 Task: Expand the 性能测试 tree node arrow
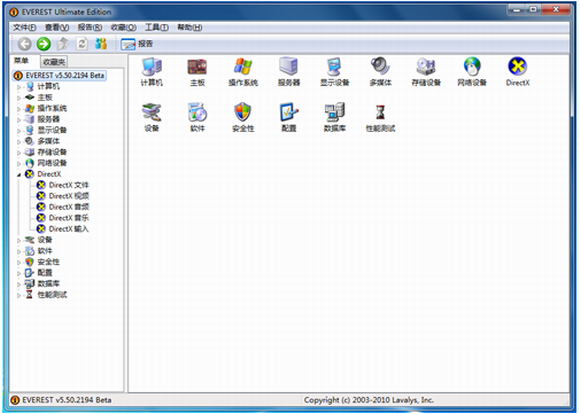19,295
